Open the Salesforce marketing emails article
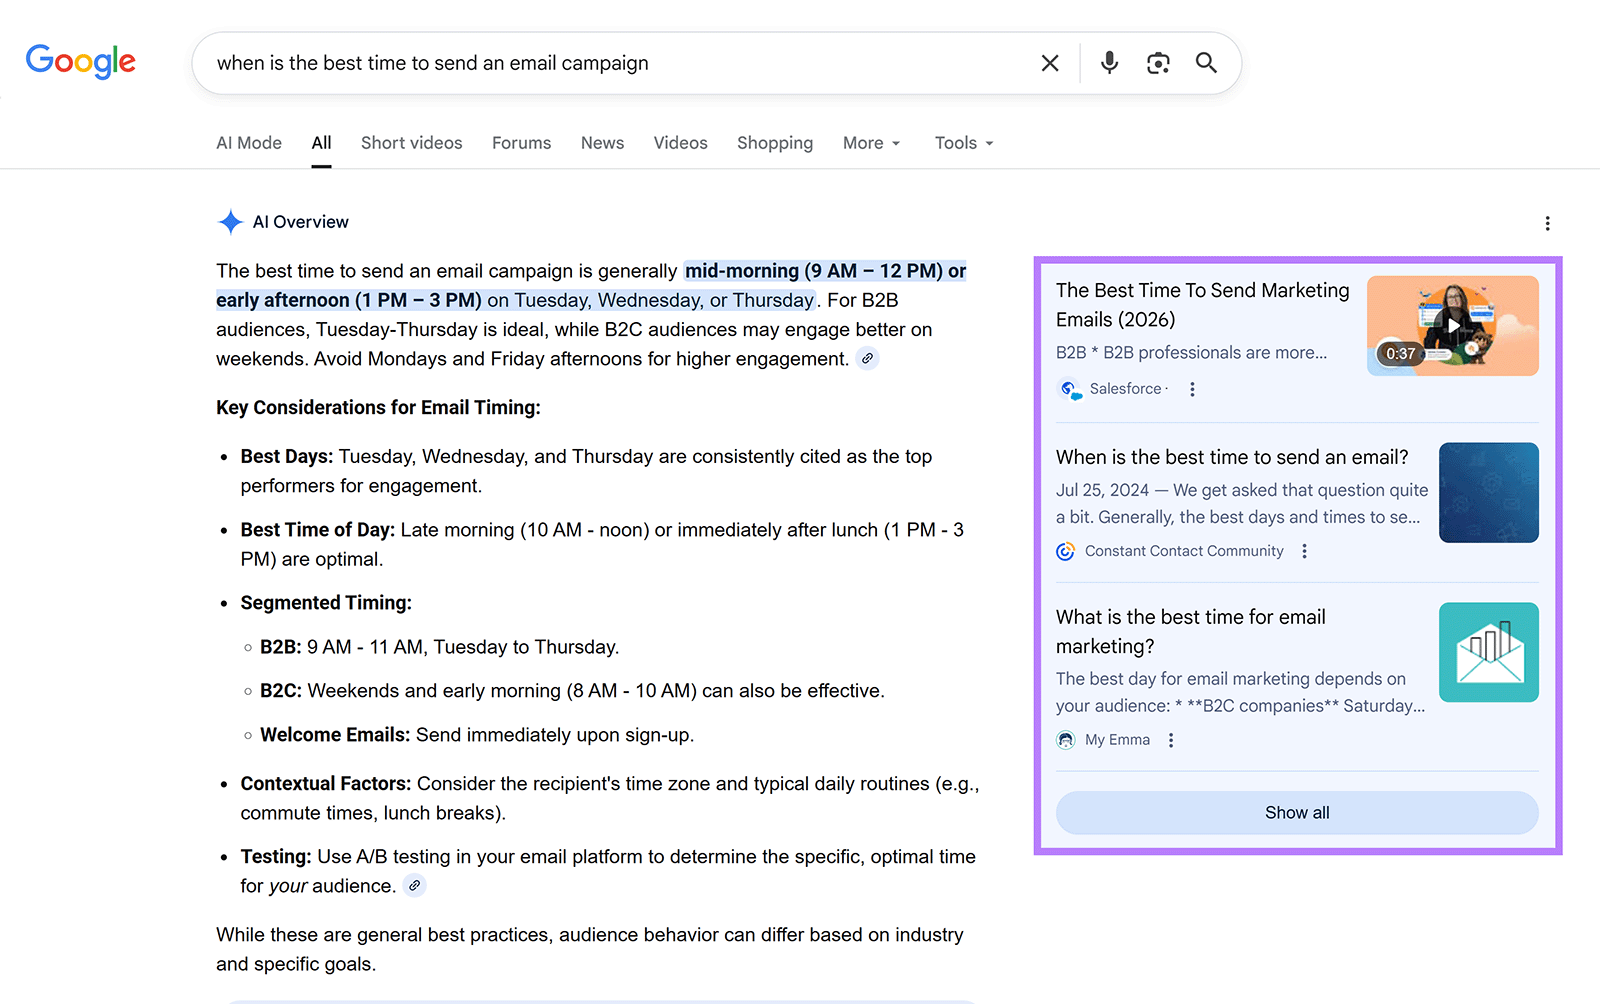The image size is (1600, 1004). (x=1201, y=304)
